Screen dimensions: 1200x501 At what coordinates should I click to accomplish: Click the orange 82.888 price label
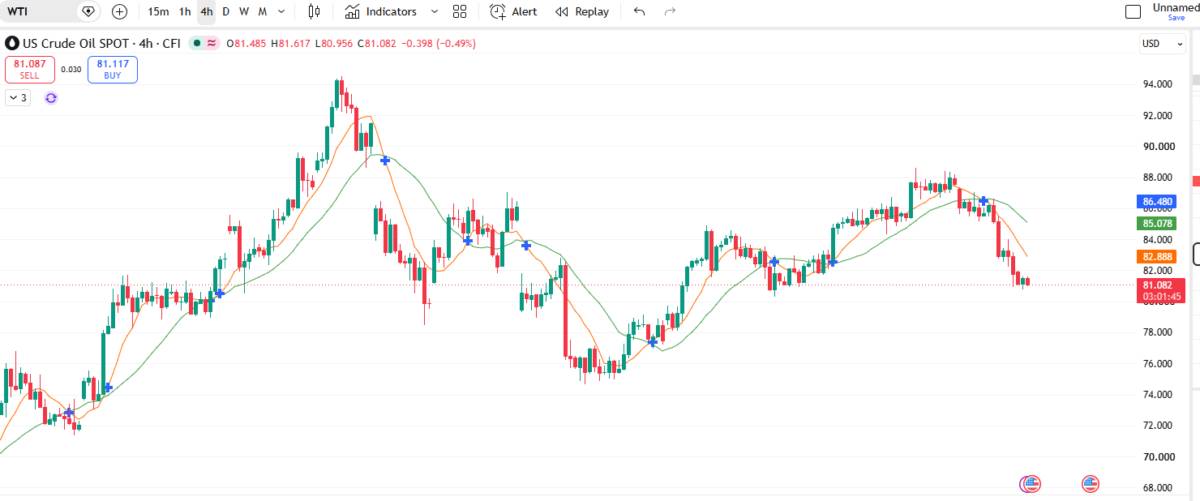tap(1156, 257)
